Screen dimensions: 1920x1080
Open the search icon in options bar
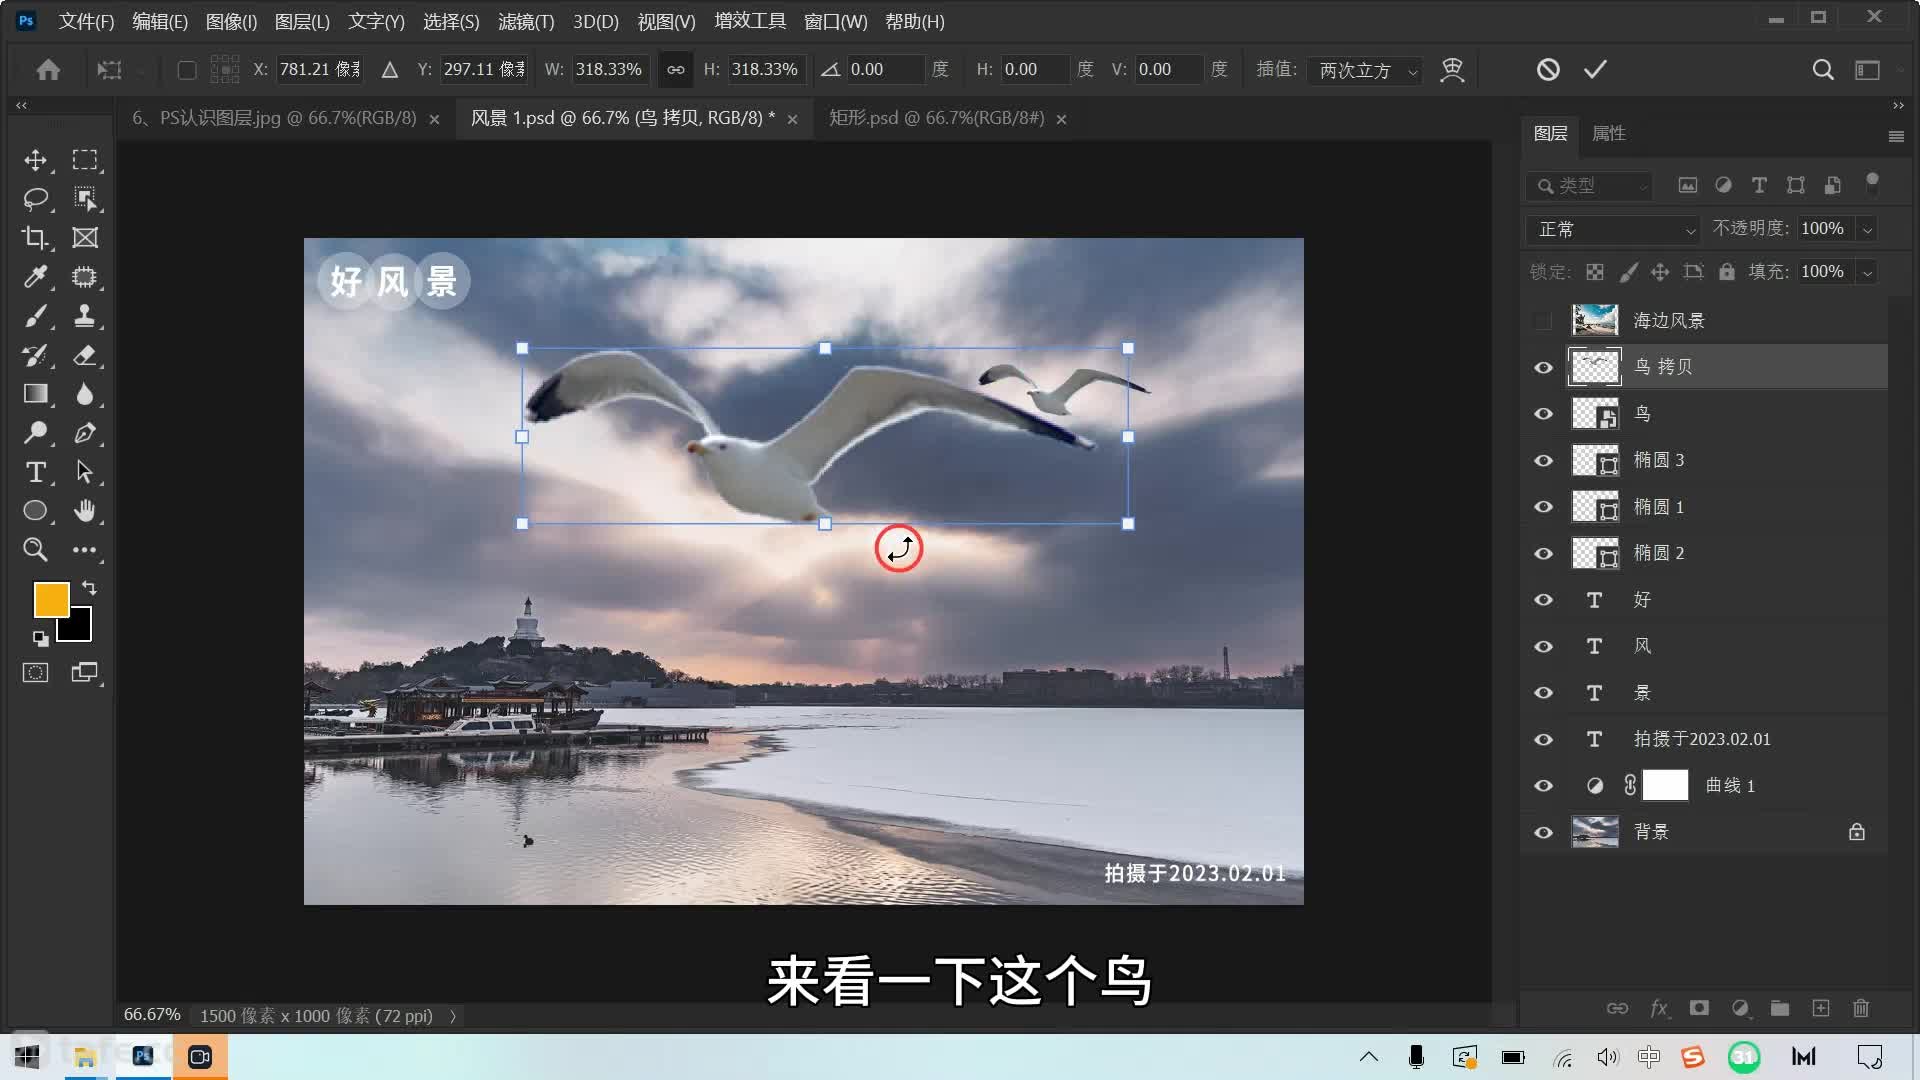coord(1823,69)
